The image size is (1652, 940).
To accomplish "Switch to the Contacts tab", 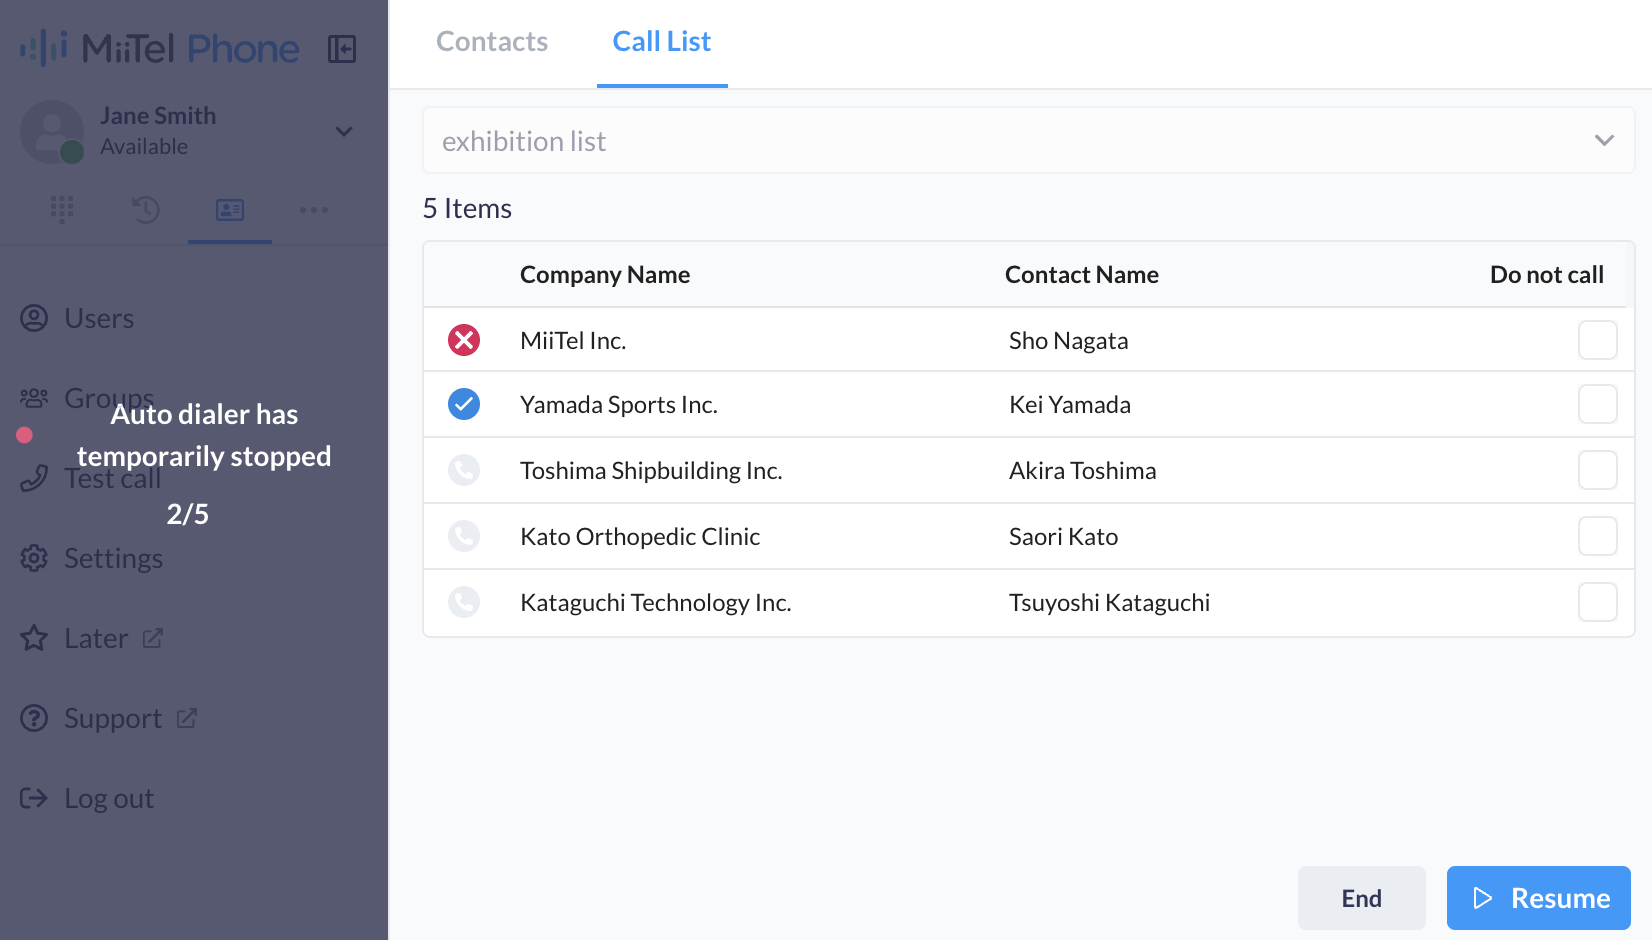I will tap(492, 42).
